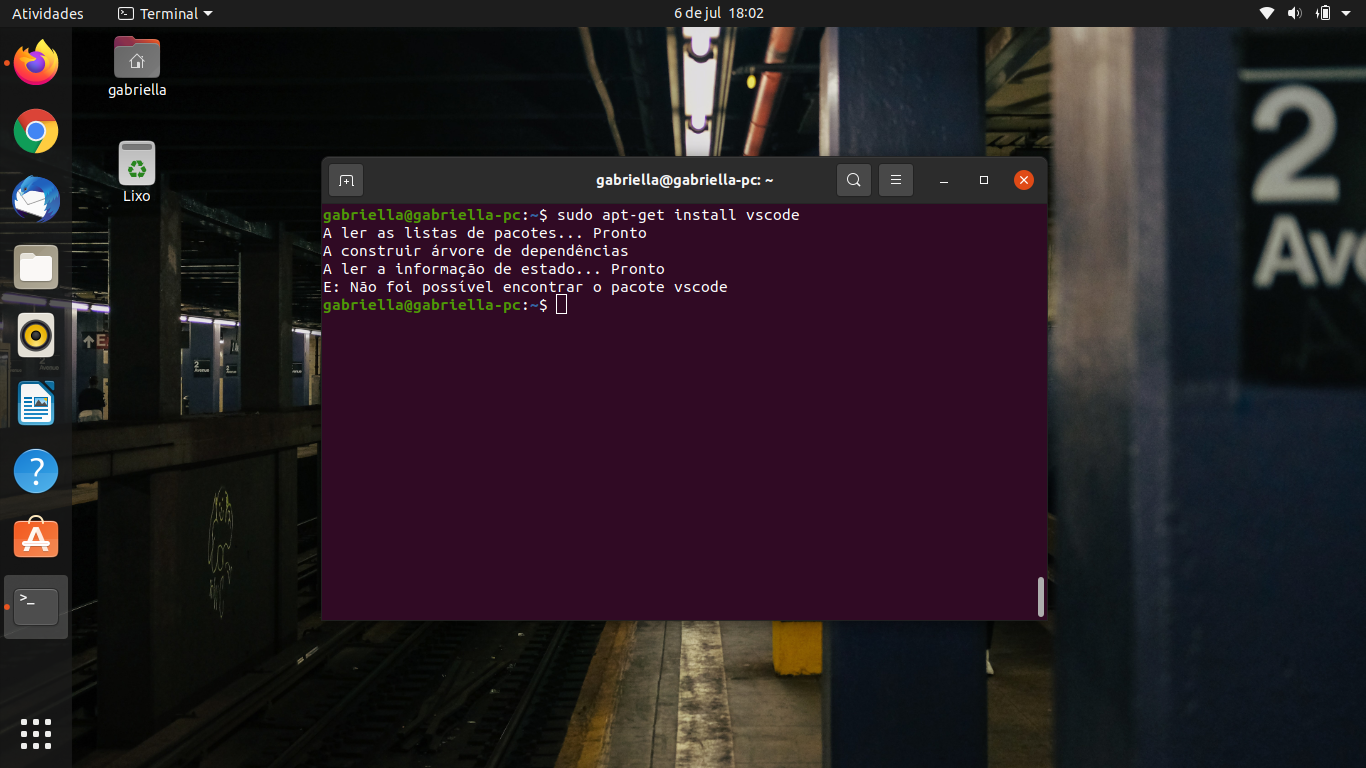Launch Rhythmbox music player

[x=36, y=335]
